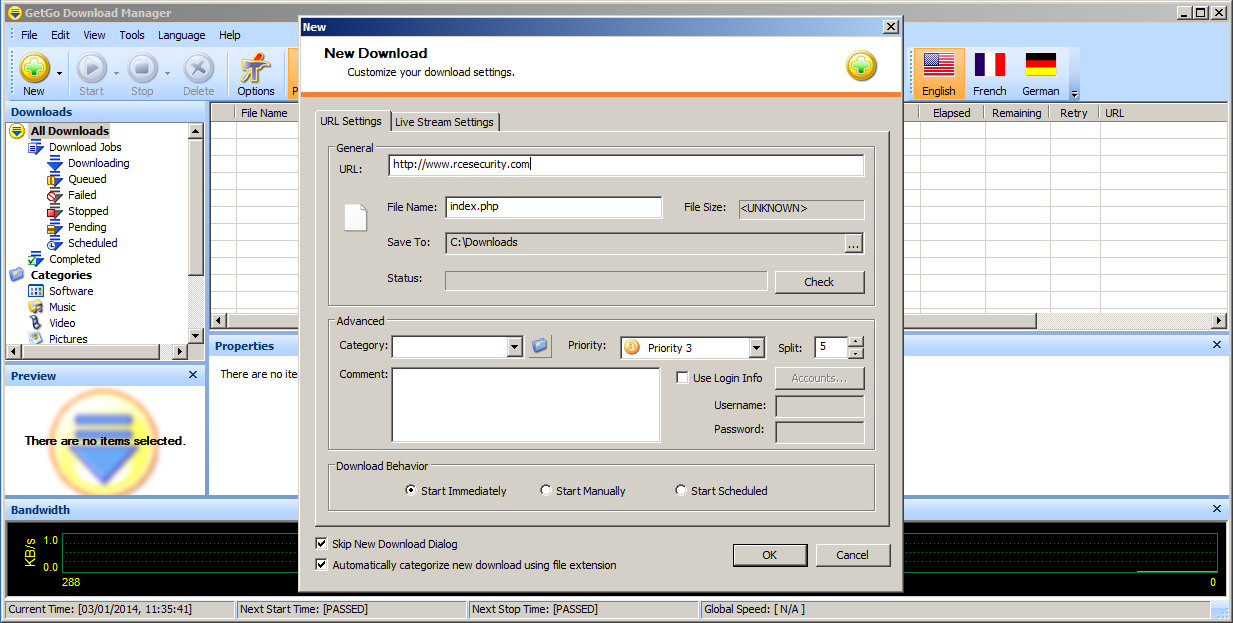
Task: Toggle automatic categorization by file extension
Action: 321,565
